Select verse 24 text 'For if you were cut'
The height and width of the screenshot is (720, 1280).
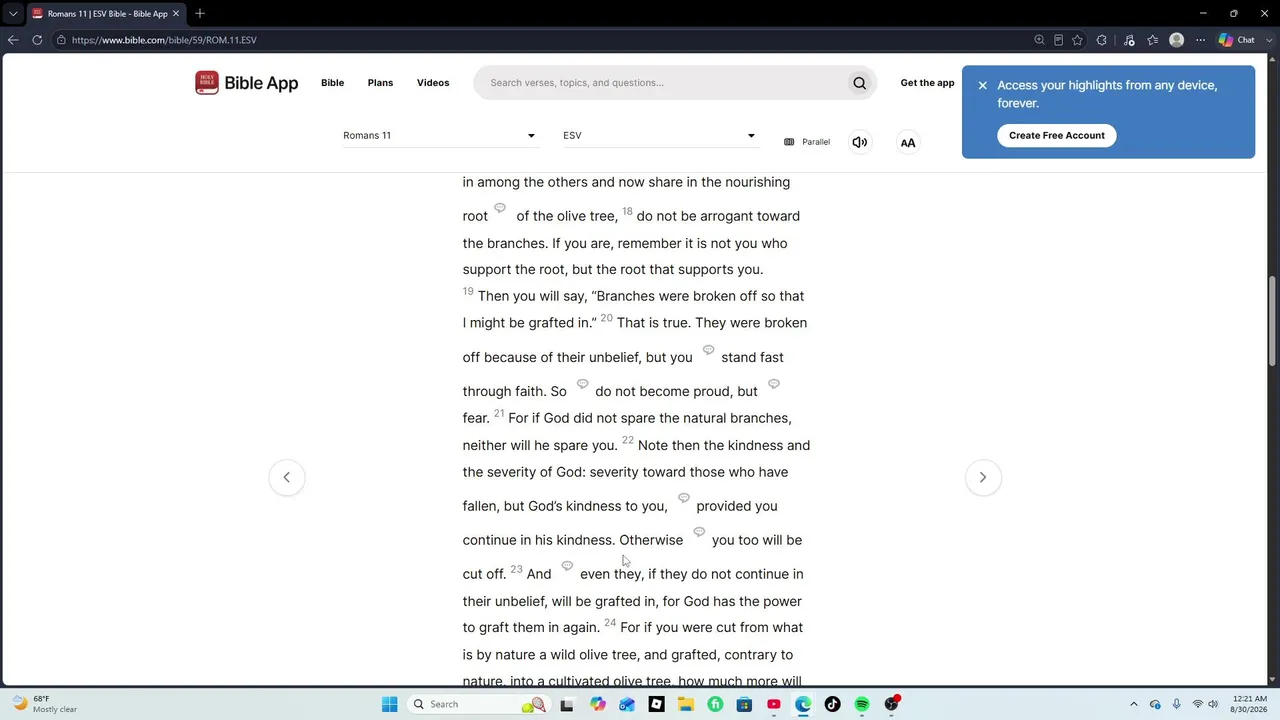click(677, 628)
